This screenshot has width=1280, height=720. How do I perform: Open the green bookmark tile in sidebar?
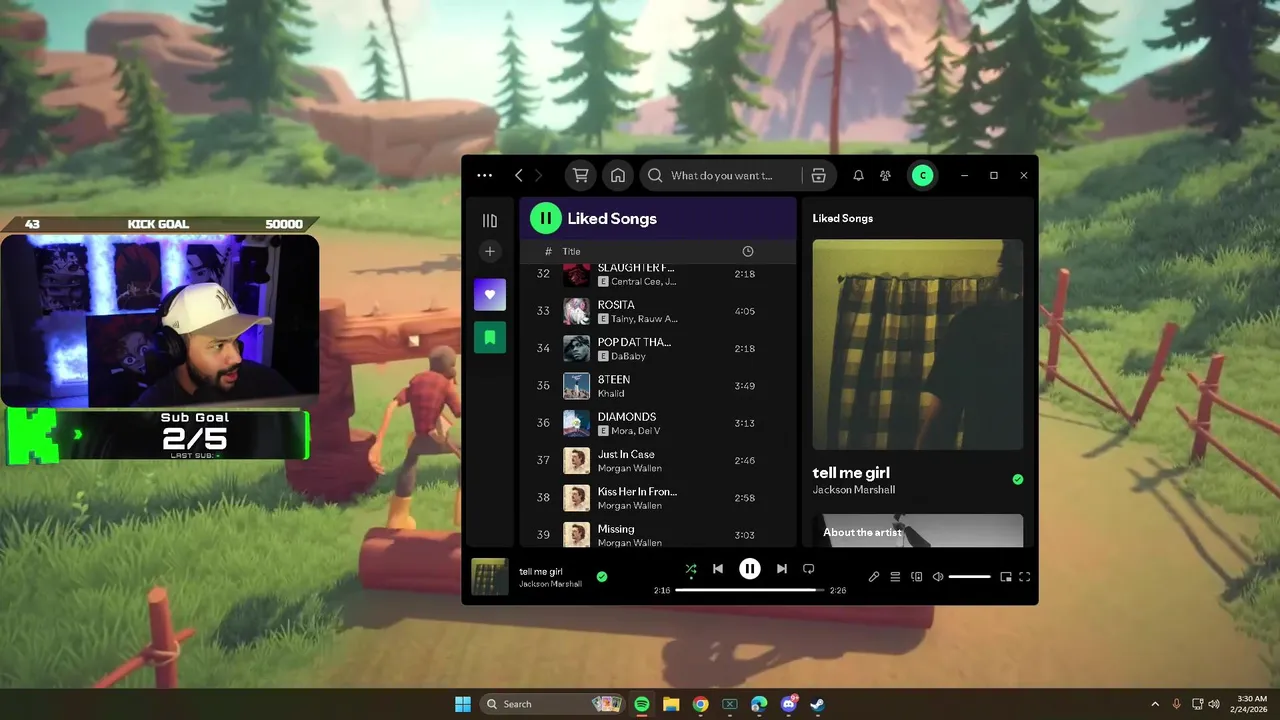tap(490, 337)
